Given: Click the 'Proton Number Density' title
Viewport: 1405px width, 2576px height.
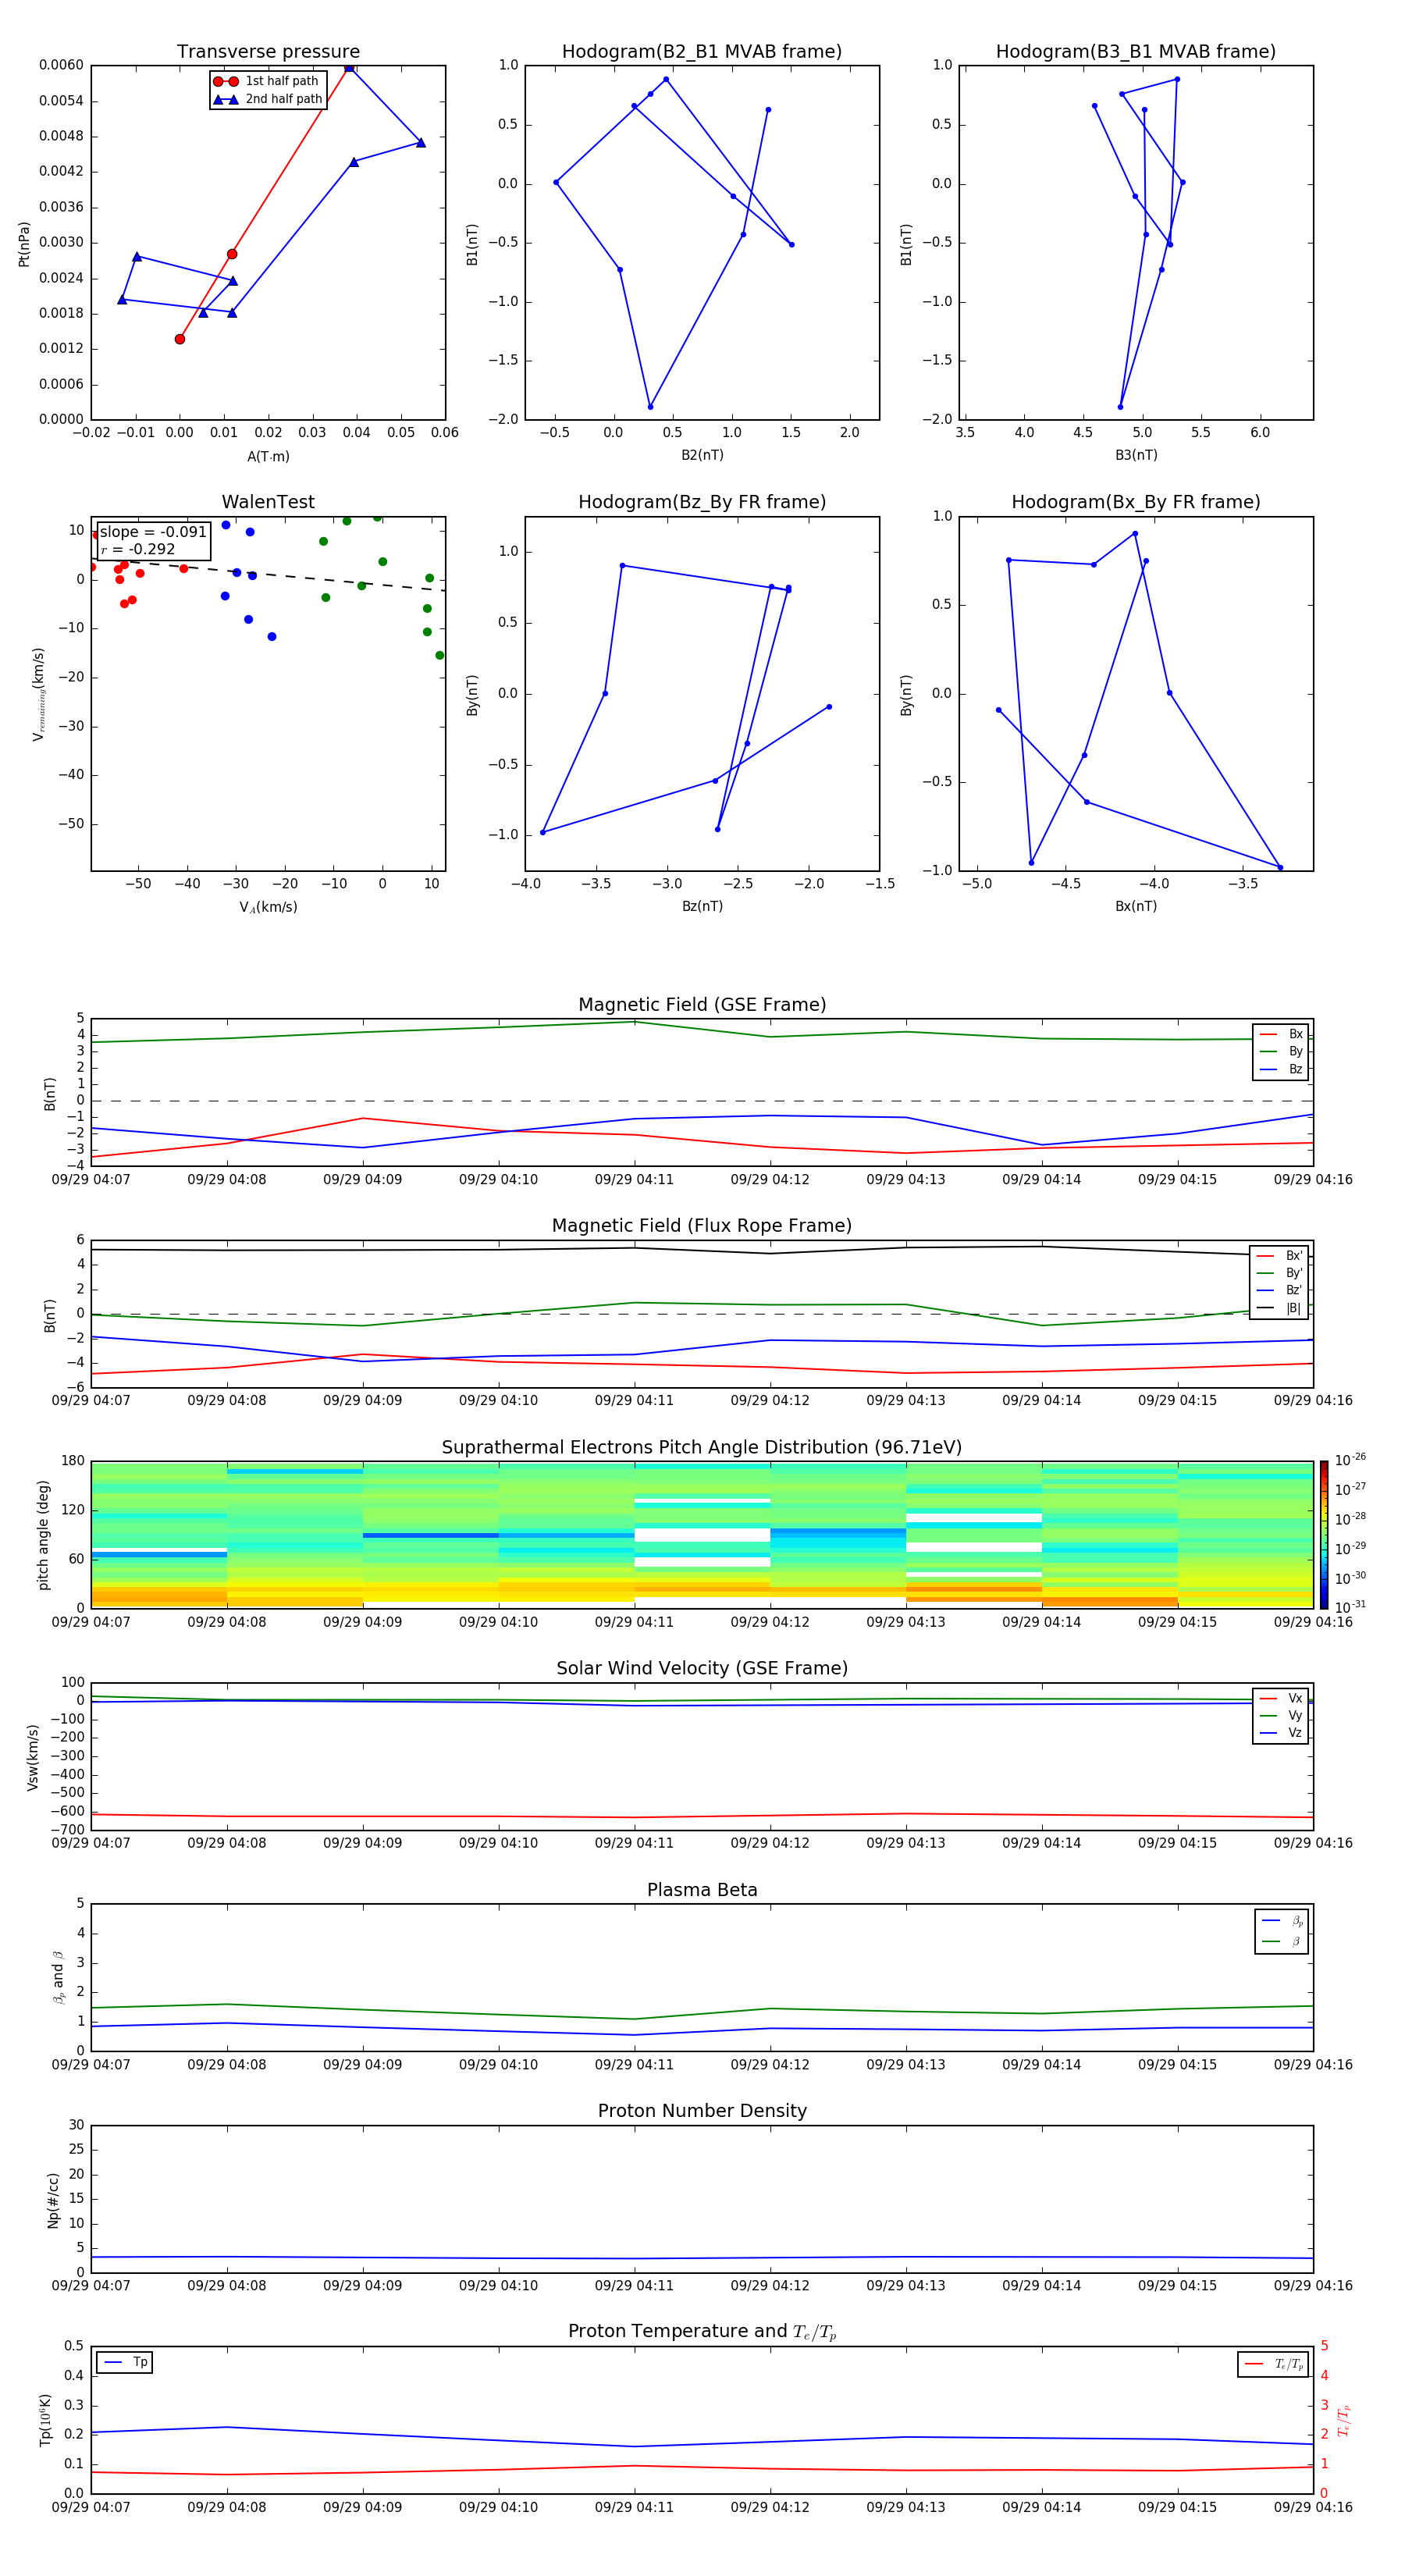Looking at the screenshot, I should (702, 2111).
